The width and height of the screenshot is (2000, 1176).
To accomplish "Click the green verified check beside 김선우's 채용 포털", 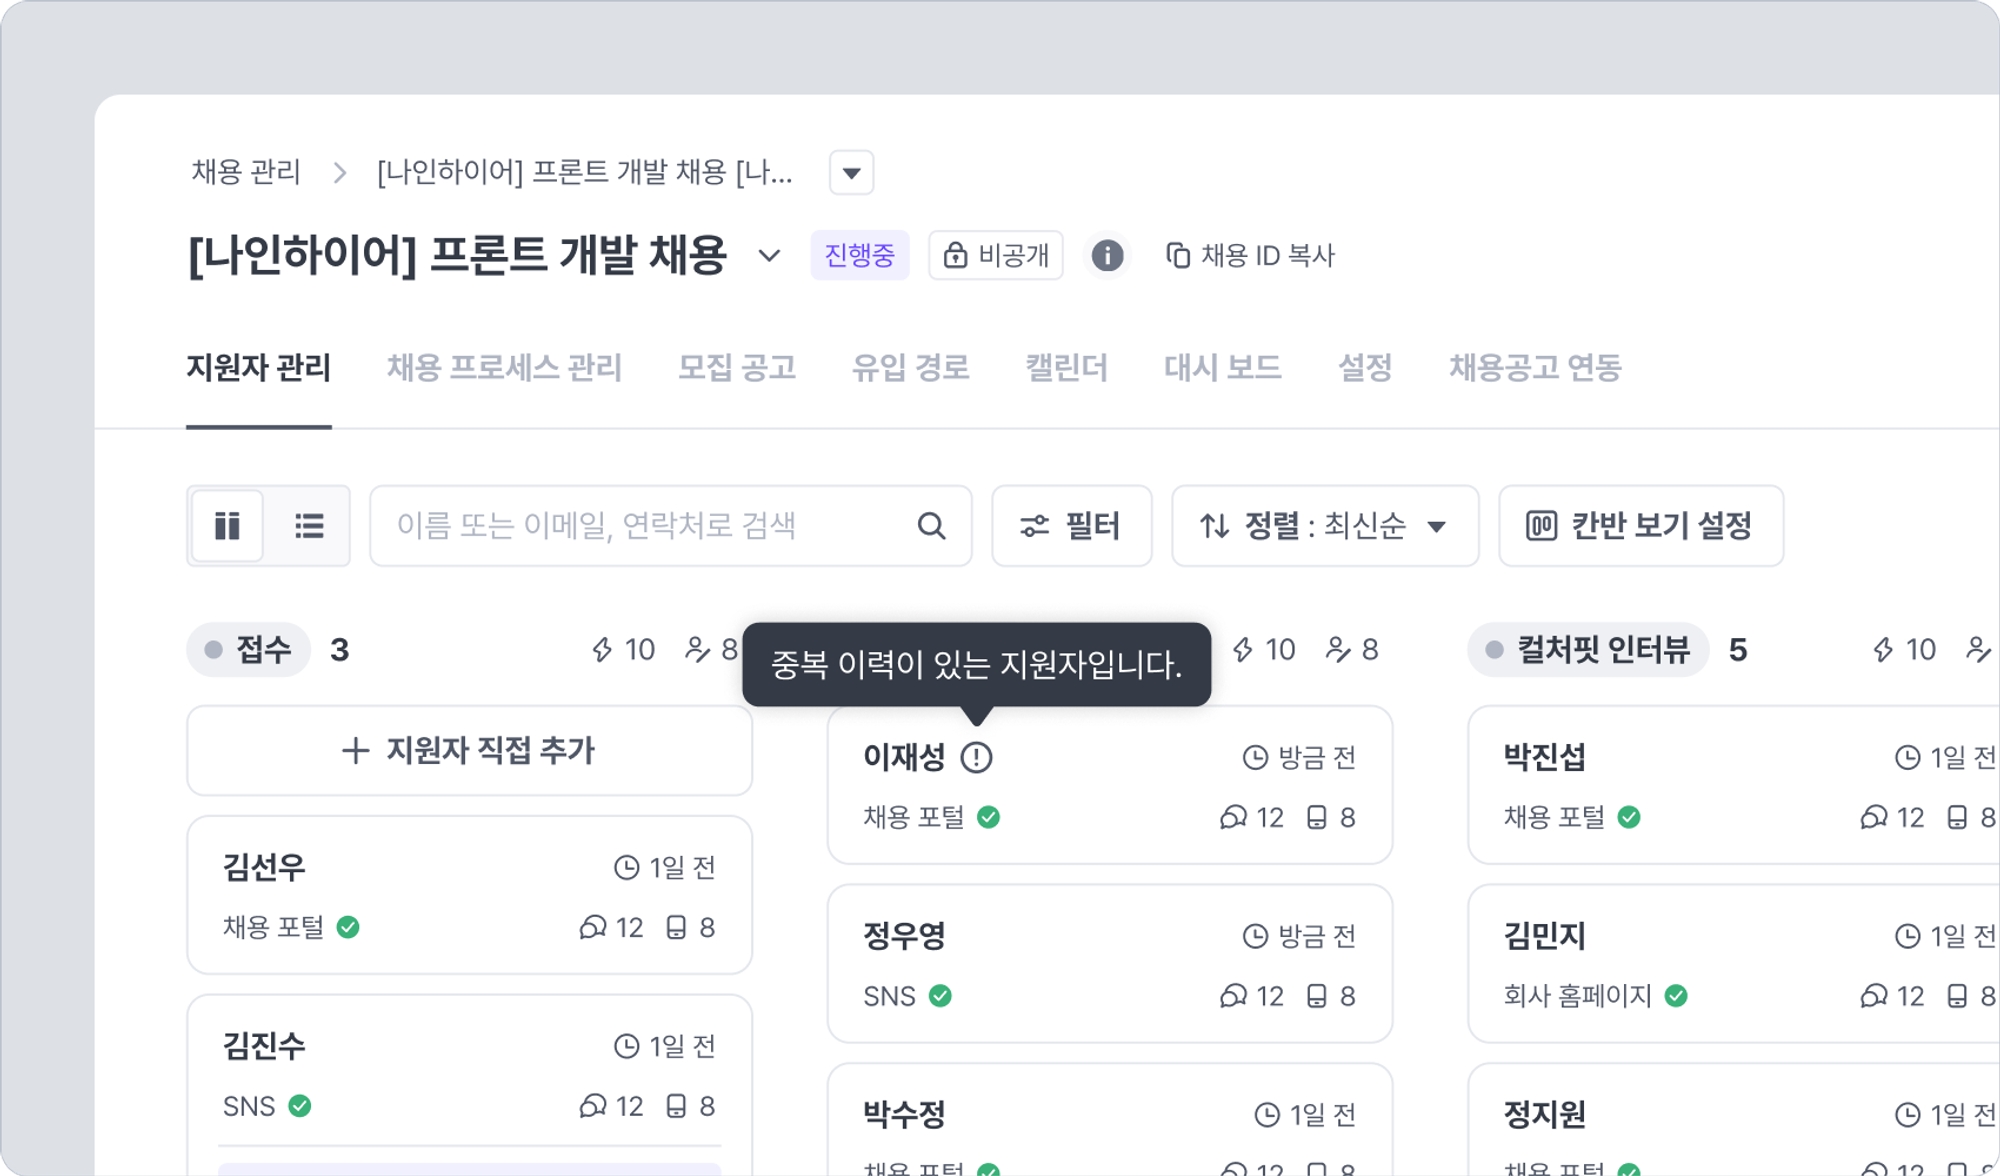I will tap(348, 927).
